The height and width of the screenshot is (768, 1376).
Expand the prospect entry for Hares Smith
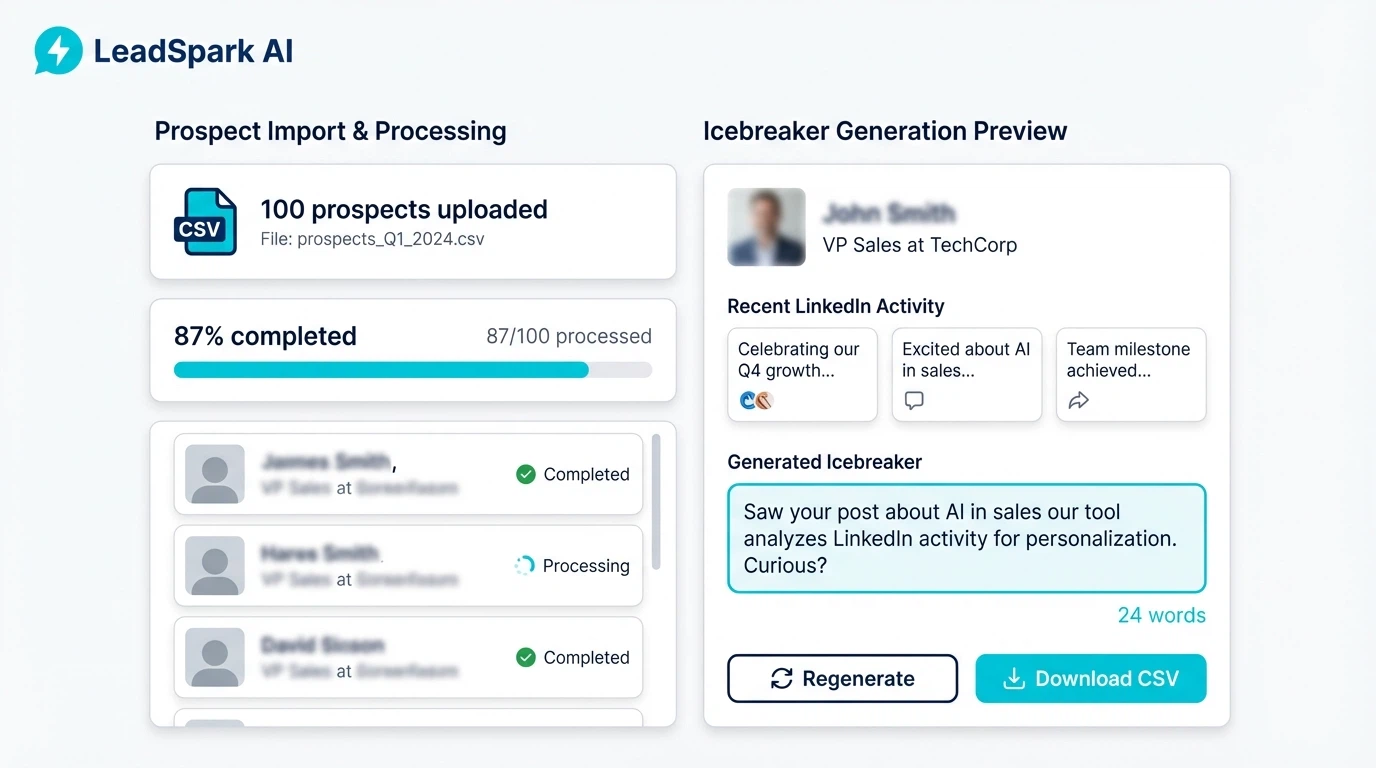408,565
